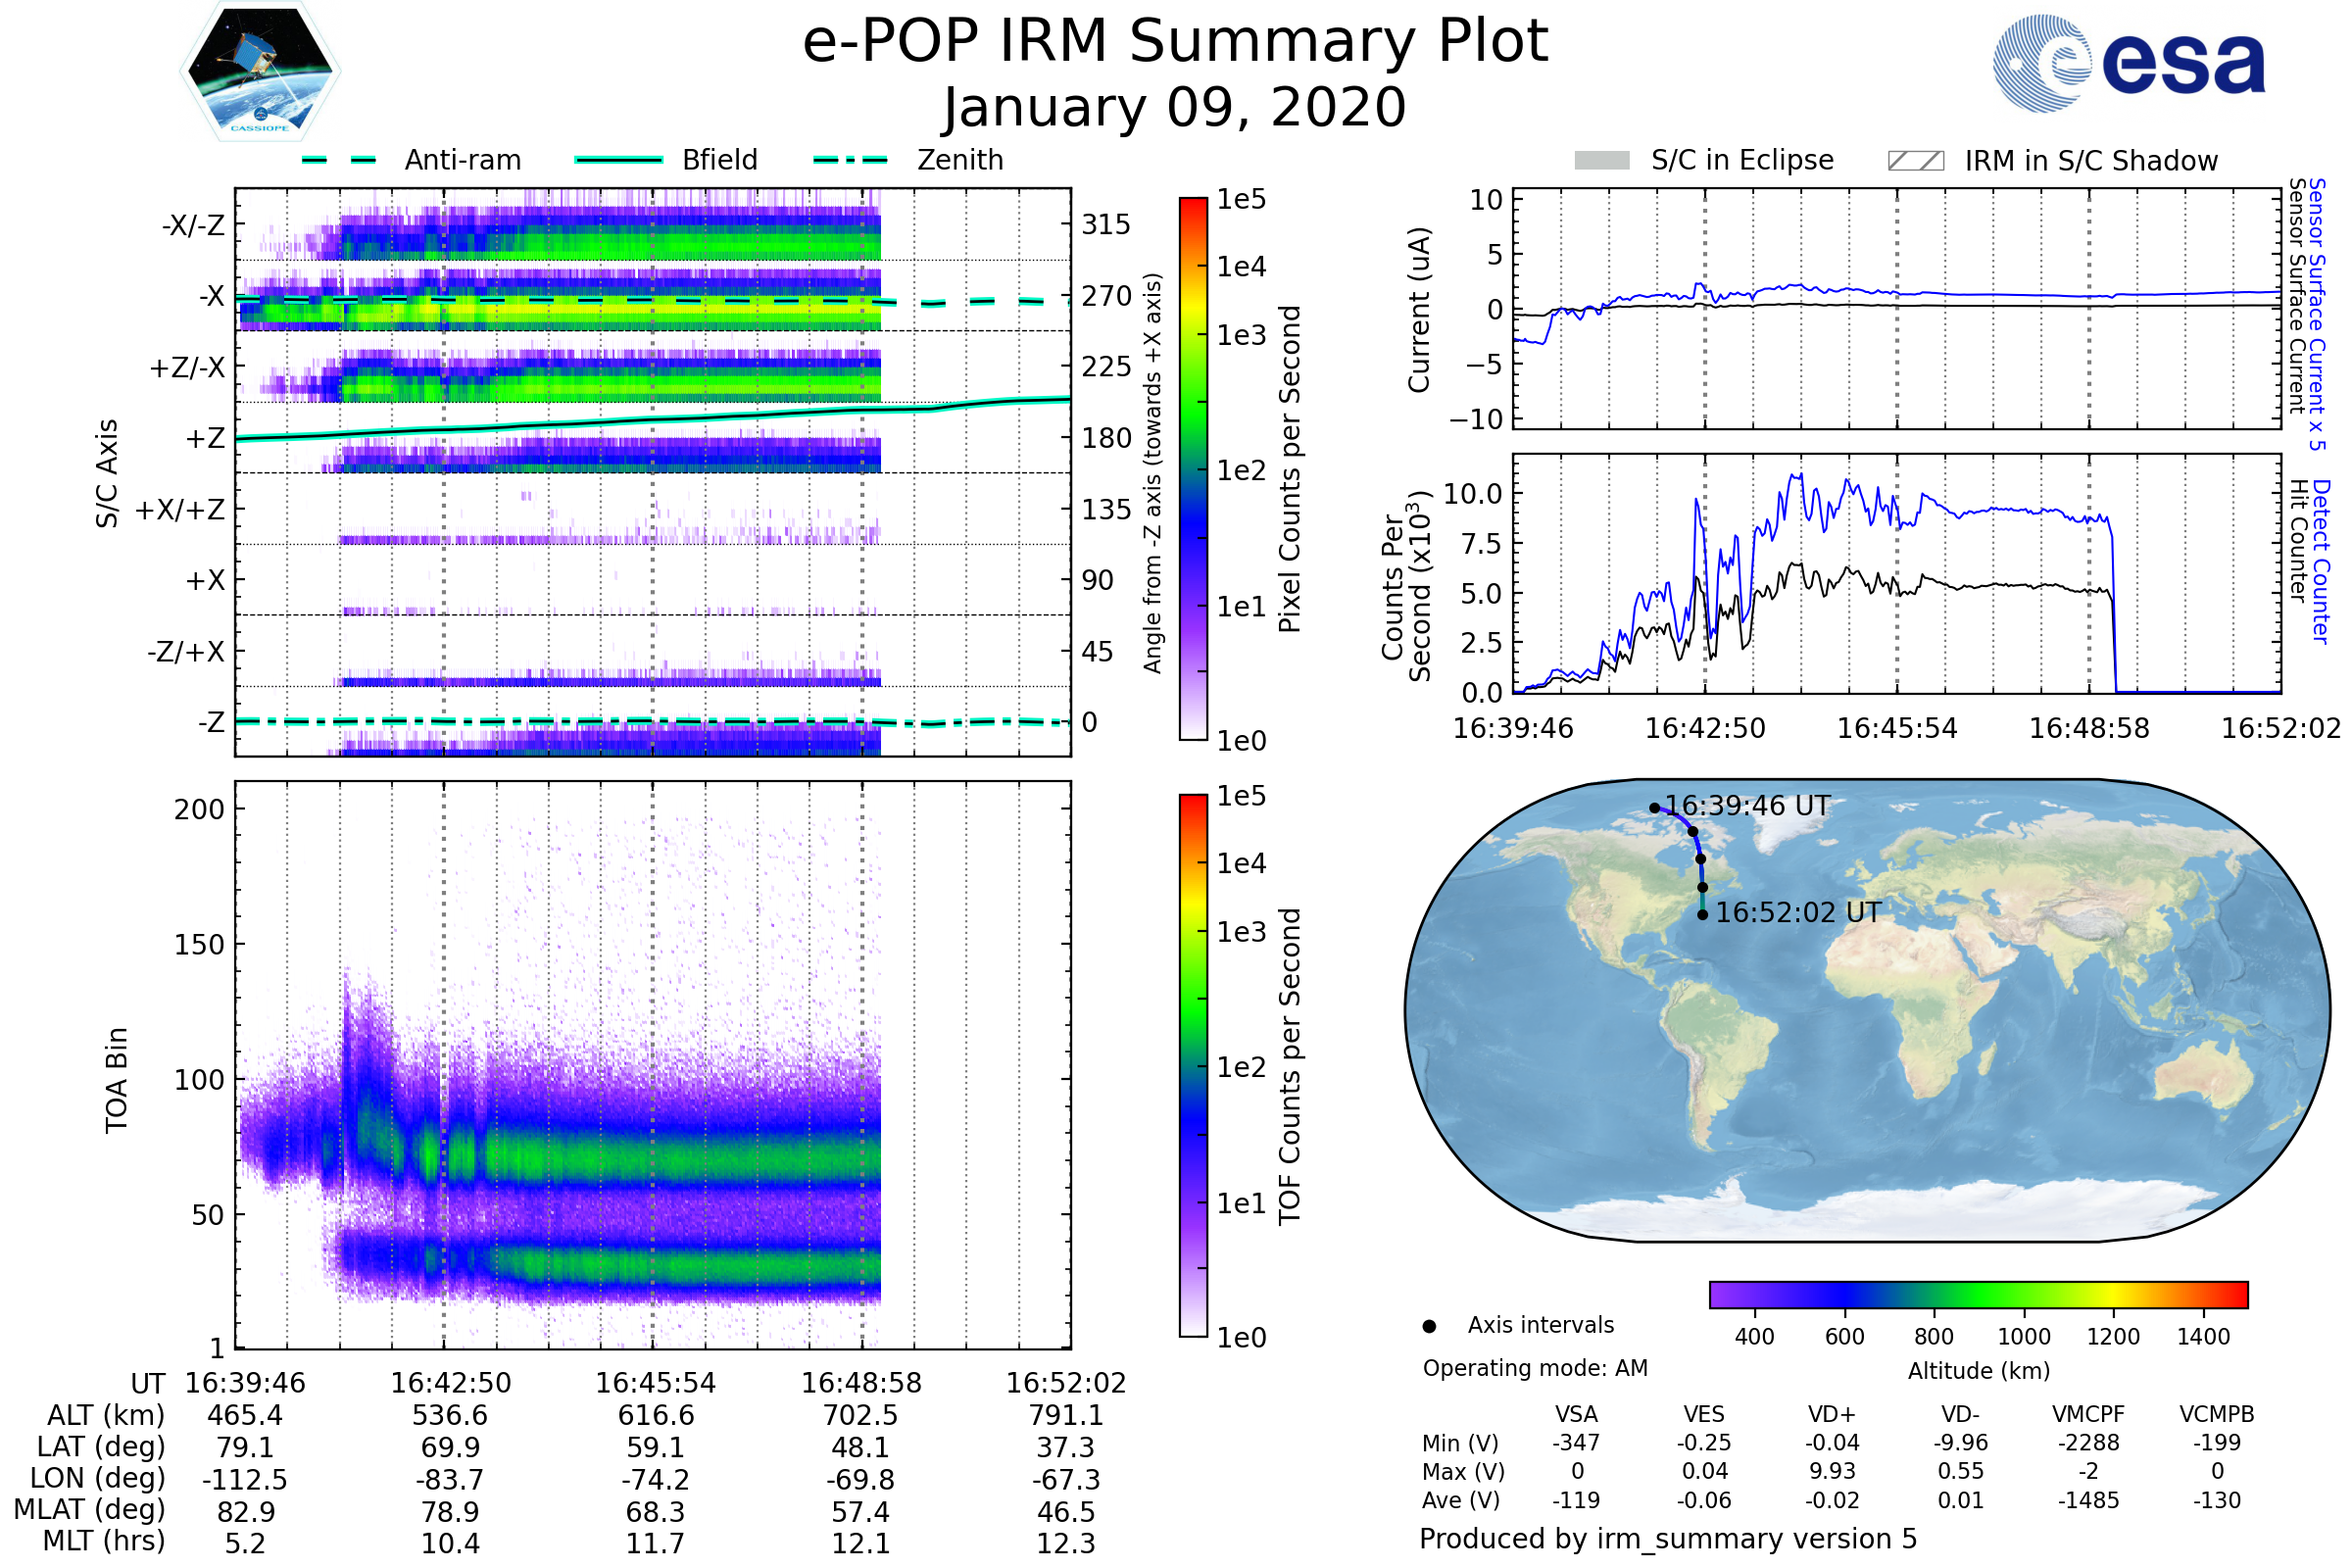Click the Zenith dash-dot legend line
The width and height of the screenshot is (2352, 1568).
pos(851,160)
